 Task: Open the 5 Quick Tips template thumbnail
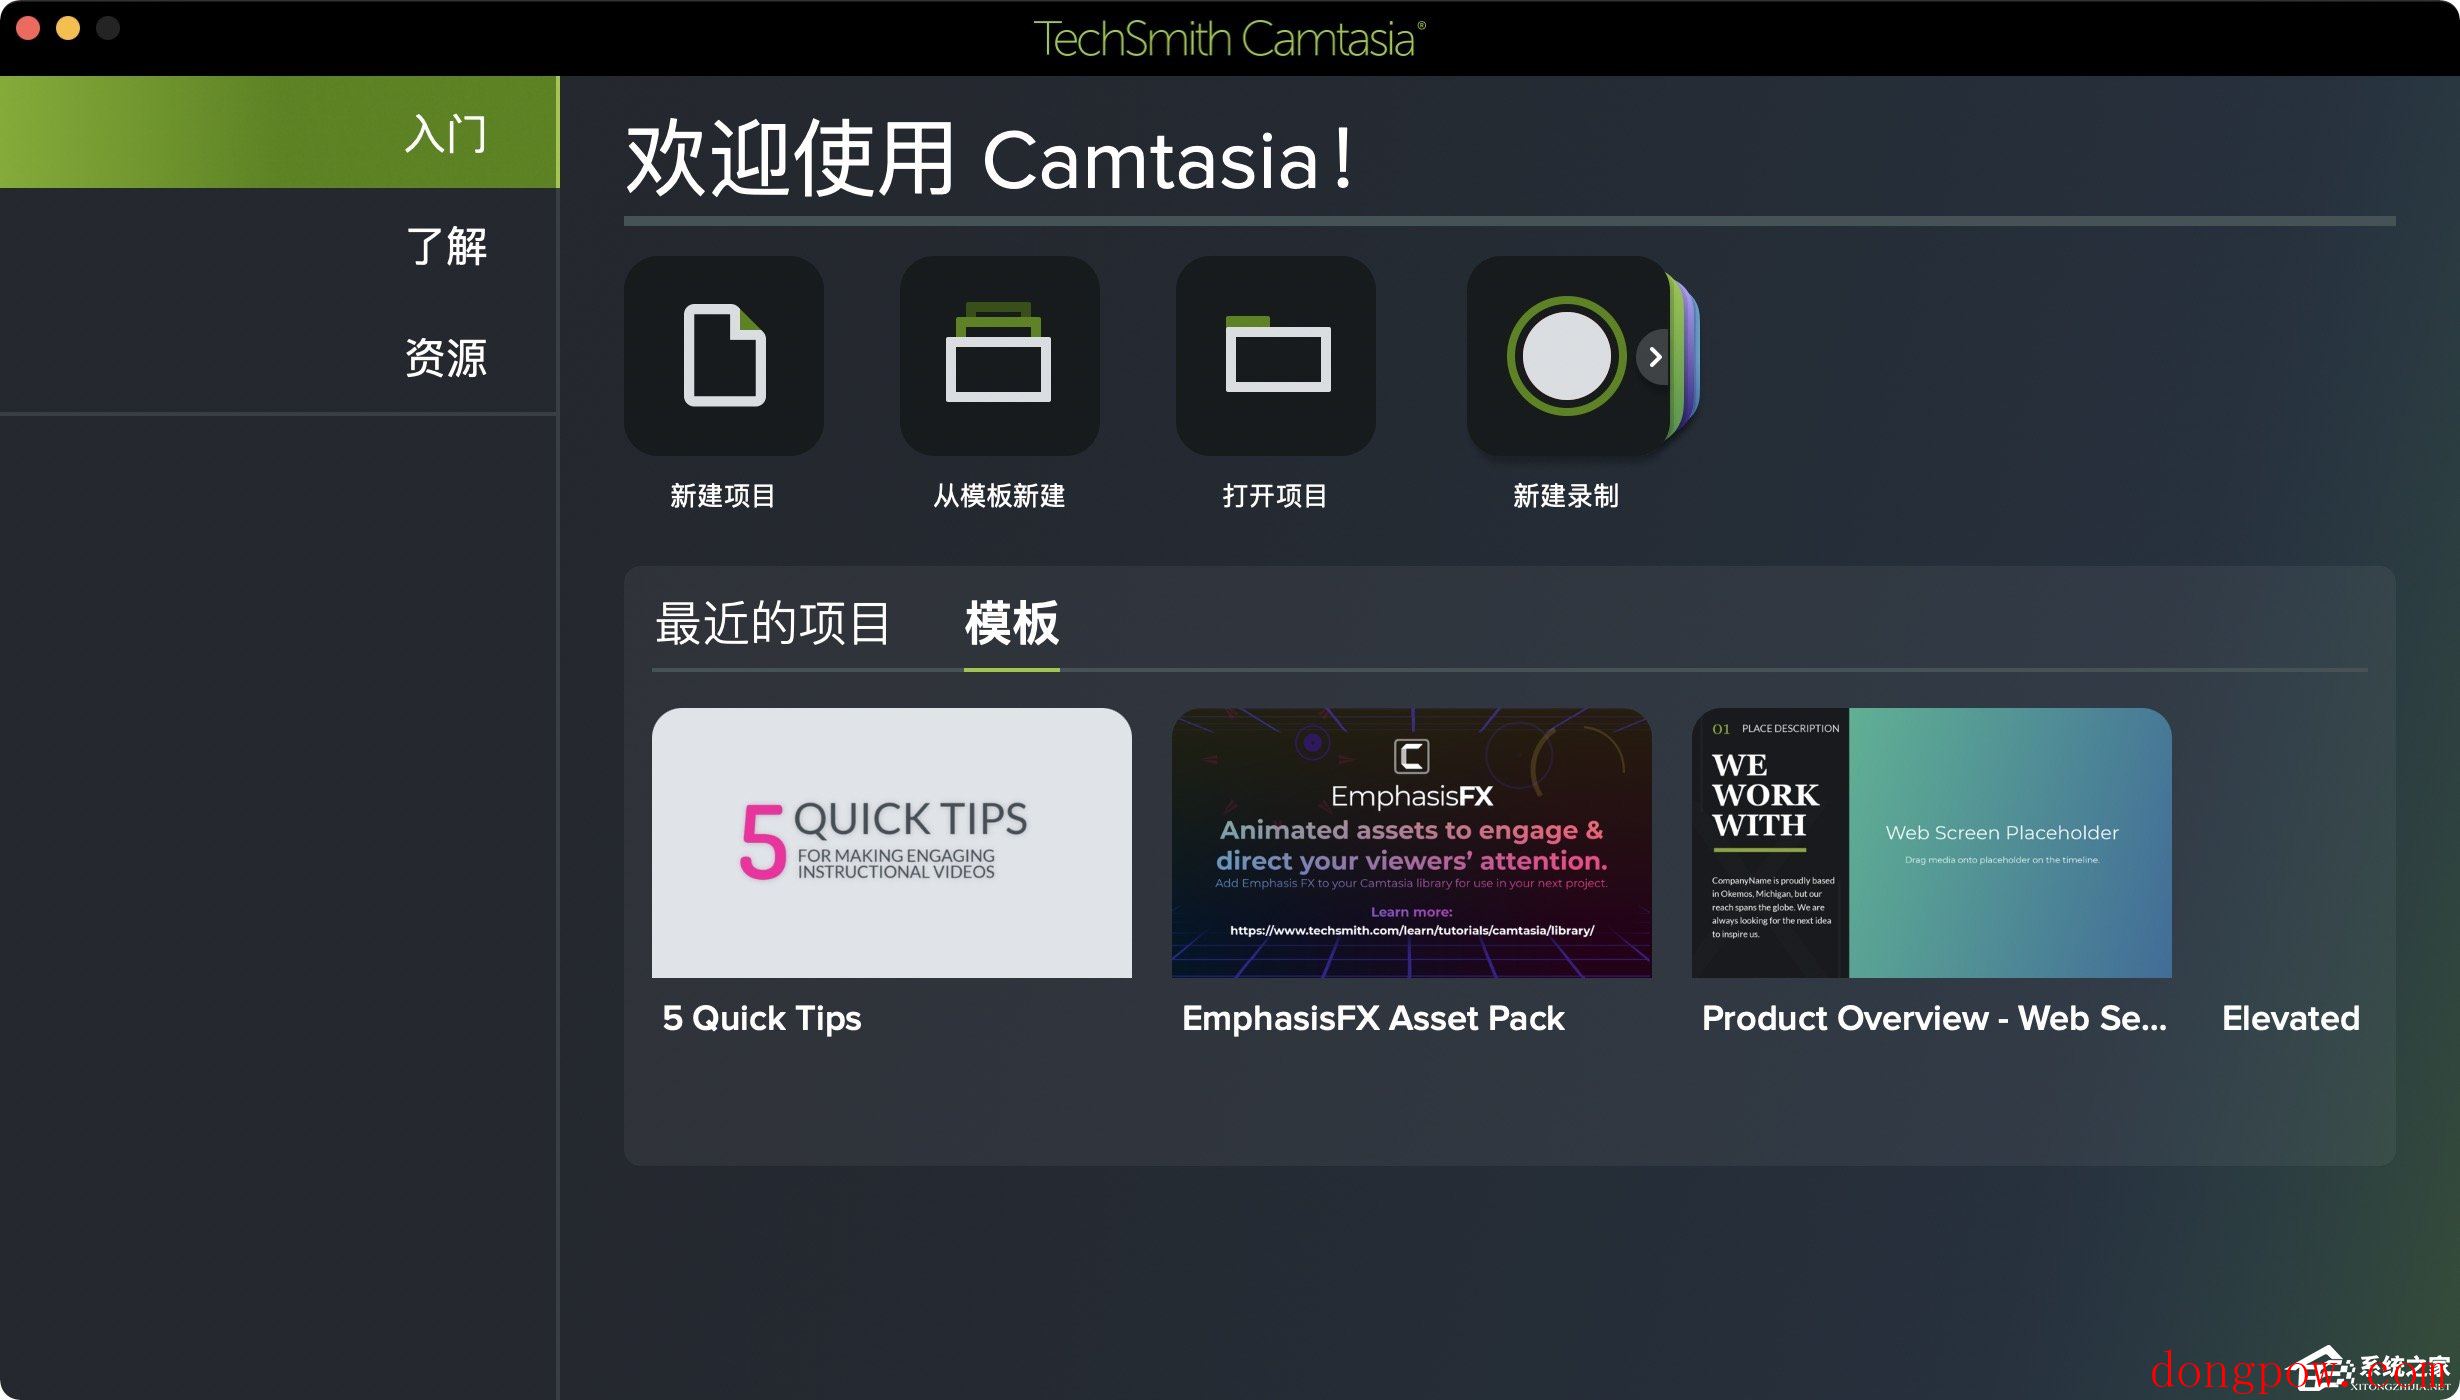tap(892, 843)
